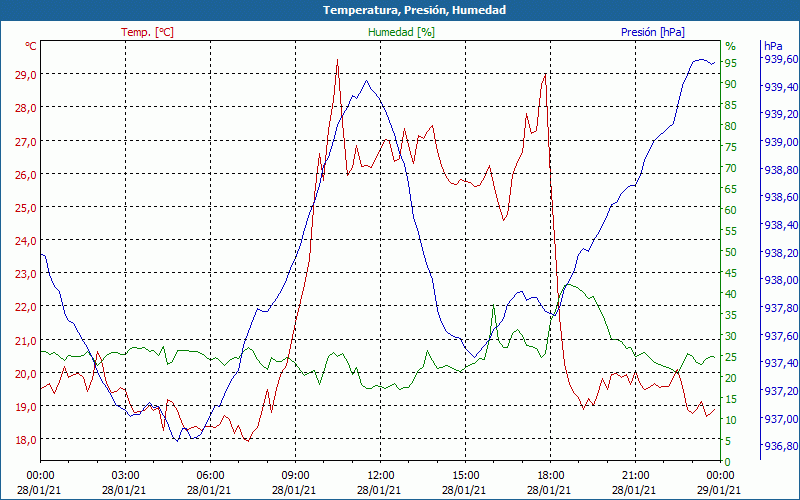The height and width of the screenshot is (500, 800).
Task: Click pressure axis value '937,00'
Action: pyautogui.click(x=781, y=418)
